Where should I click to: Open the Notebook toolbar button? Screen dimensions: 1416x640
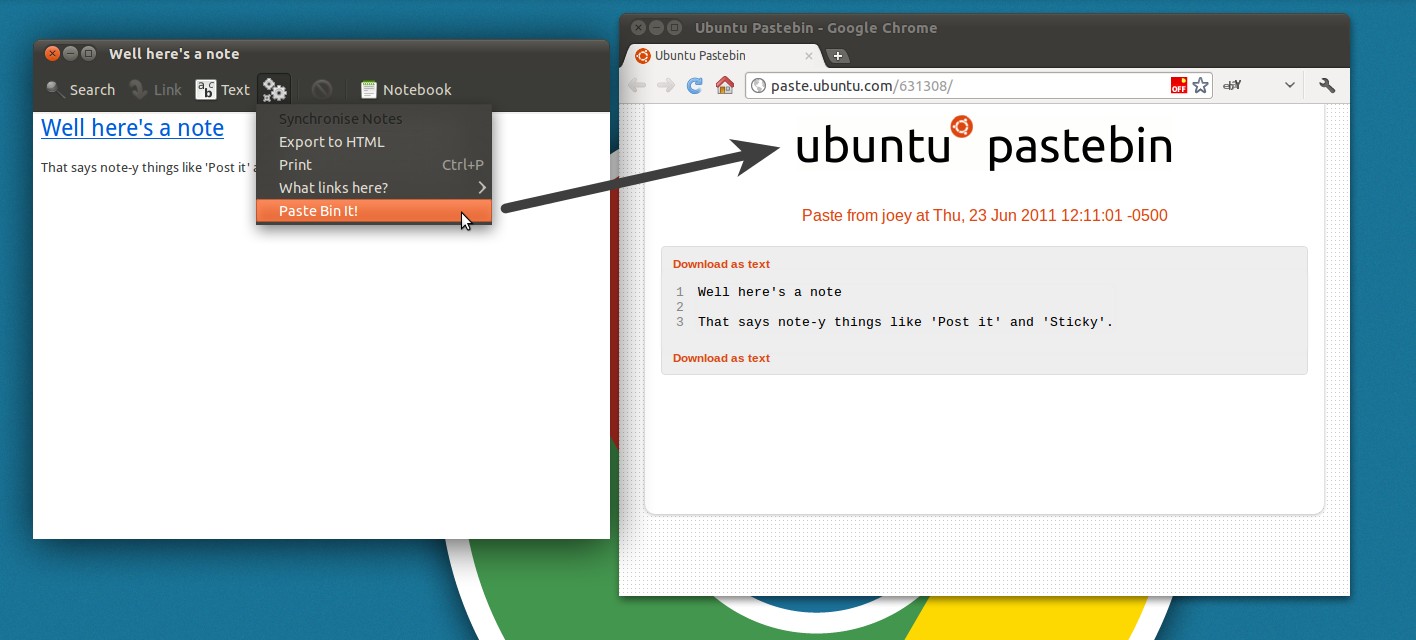tap(406, 90)
